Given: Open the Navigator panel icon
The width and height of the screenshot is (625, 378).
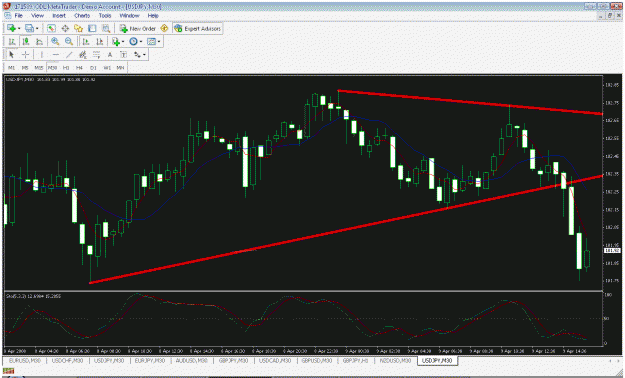Looking at the screenshot, I should (79, 28).
